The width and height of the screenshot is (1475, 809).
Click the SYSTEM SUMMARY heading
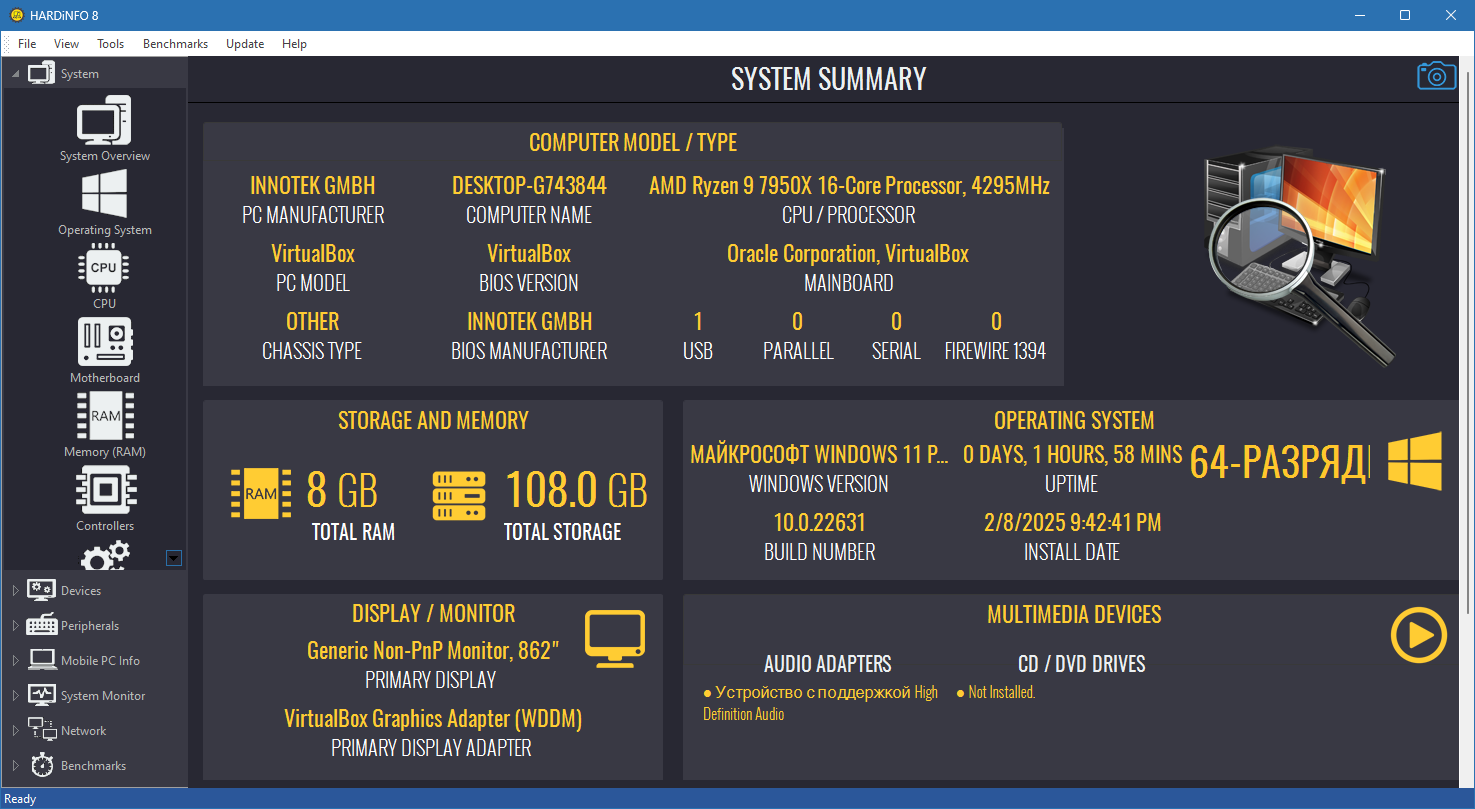click(x=829, y=79)
